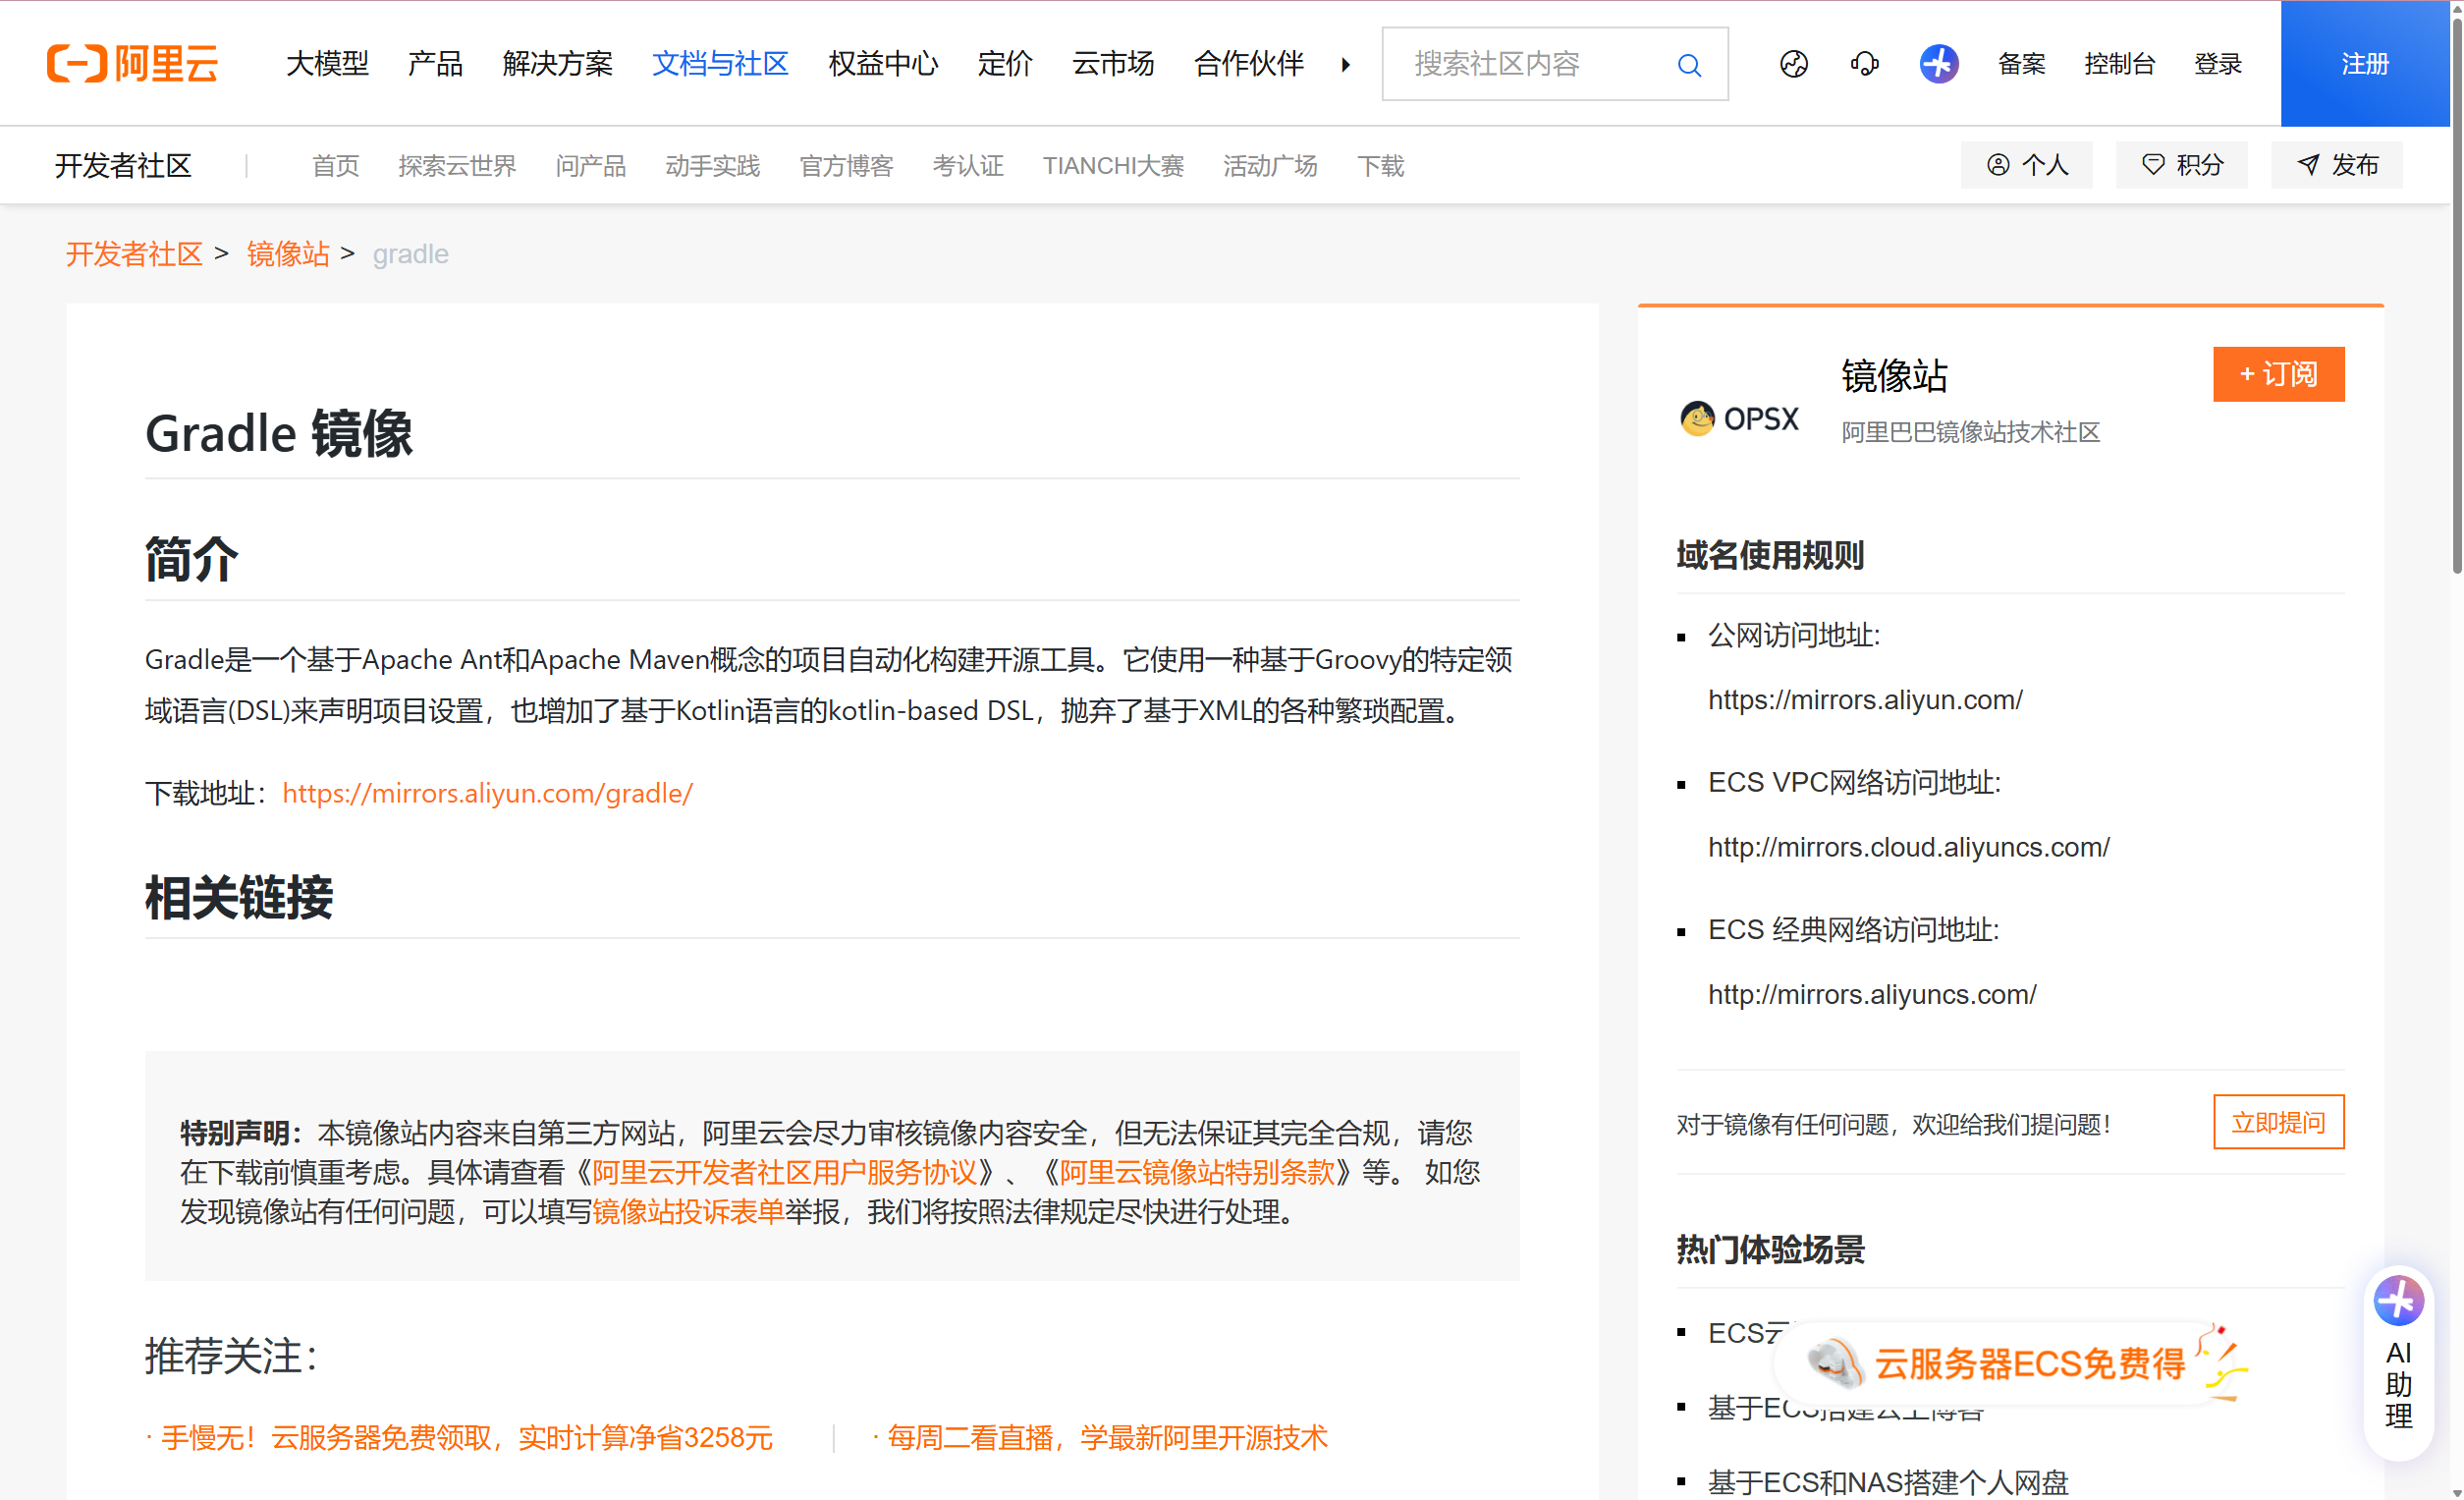Switch to the 官方博客 tab

[846, 166]
